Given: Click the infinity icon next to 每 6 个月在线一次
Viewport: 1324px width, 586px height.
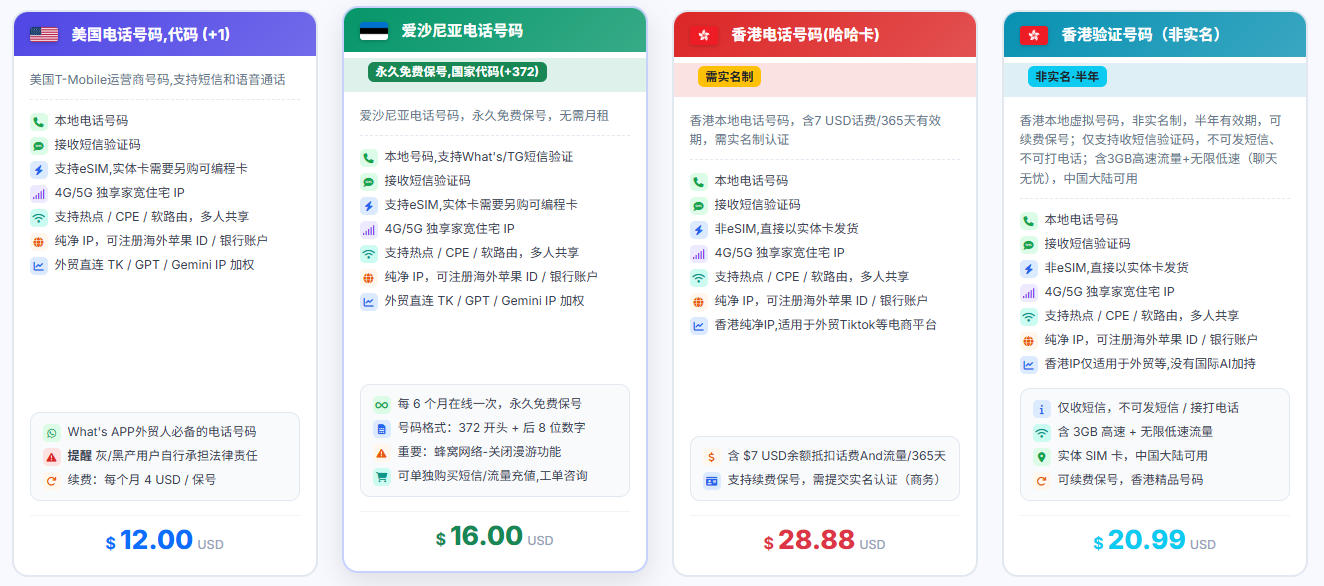Looking at the screenshot, I should (381, 405).
